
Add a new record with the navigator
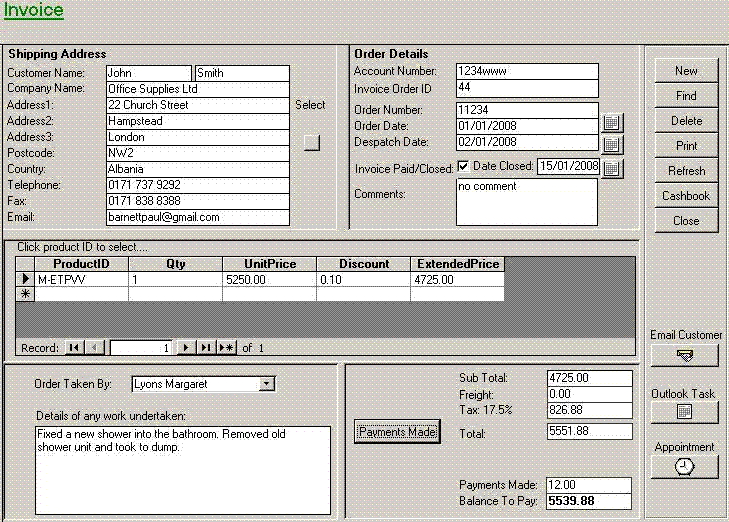(x=227, y=348)
